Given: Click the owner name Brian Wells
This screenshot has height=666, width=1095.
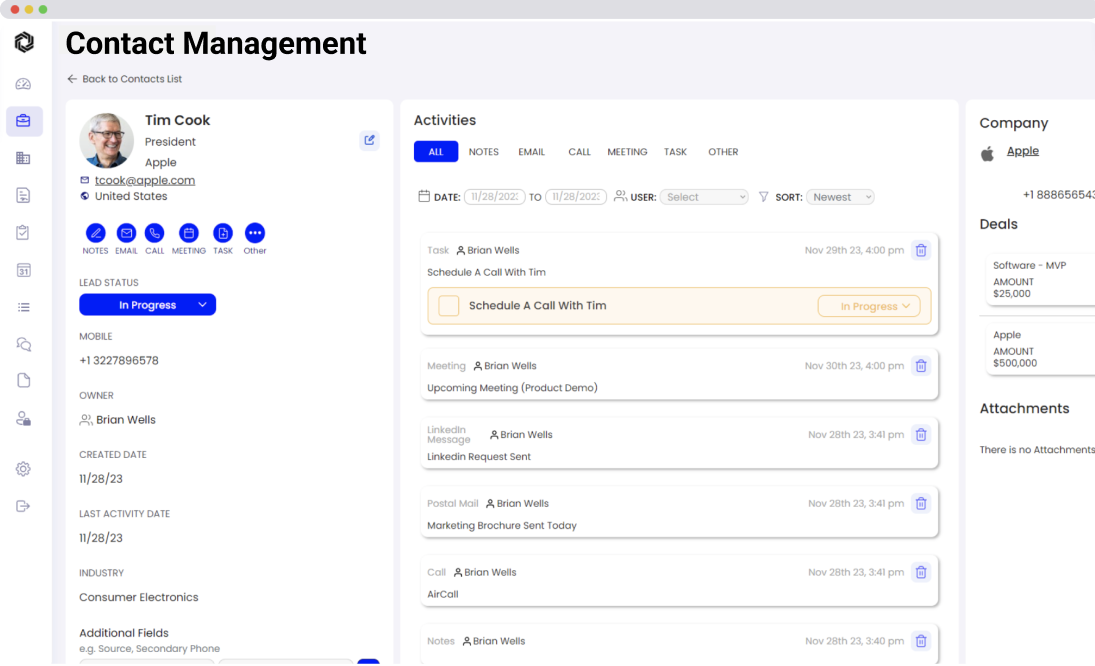Looking at the screenshot, I should pyautogui.click(x=126, y=420).
